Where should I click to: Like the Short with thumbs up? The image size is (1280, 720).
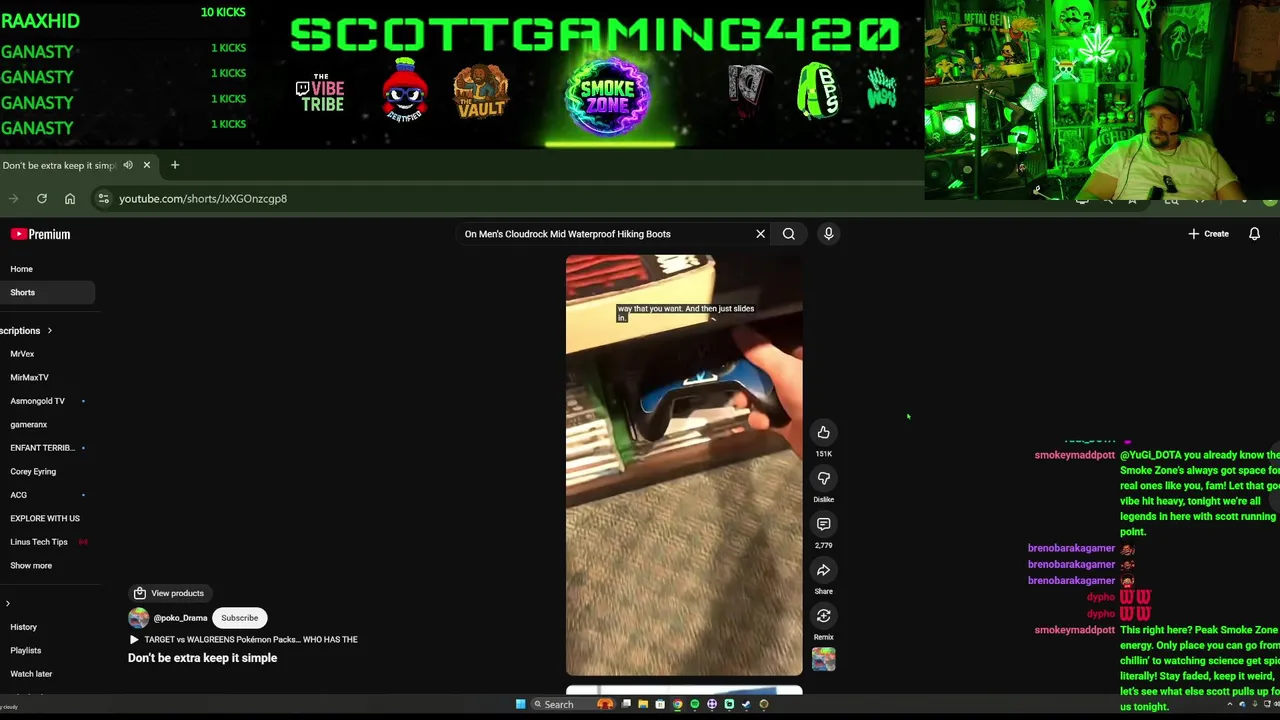coord(823,432)
